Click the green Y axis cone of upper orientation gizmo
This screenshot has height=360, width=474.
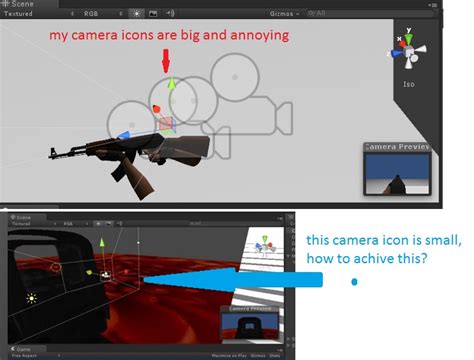(408, 38)
